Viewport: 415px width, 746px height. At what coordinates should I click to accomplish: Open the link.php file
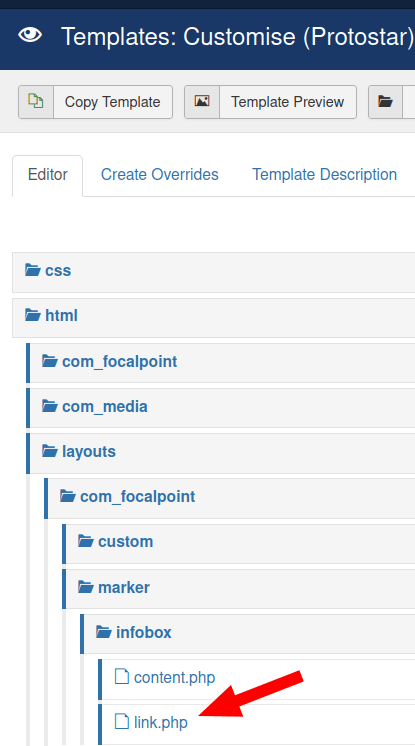click(161, 722)
